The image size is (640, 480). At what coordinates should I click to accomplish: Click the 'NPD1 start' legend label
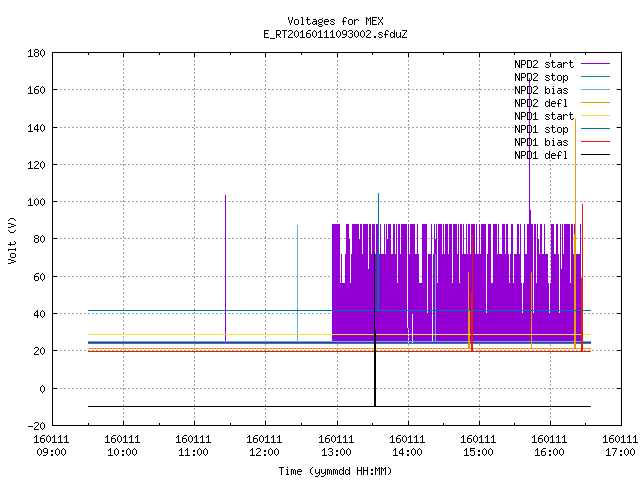tap(544, 116)
